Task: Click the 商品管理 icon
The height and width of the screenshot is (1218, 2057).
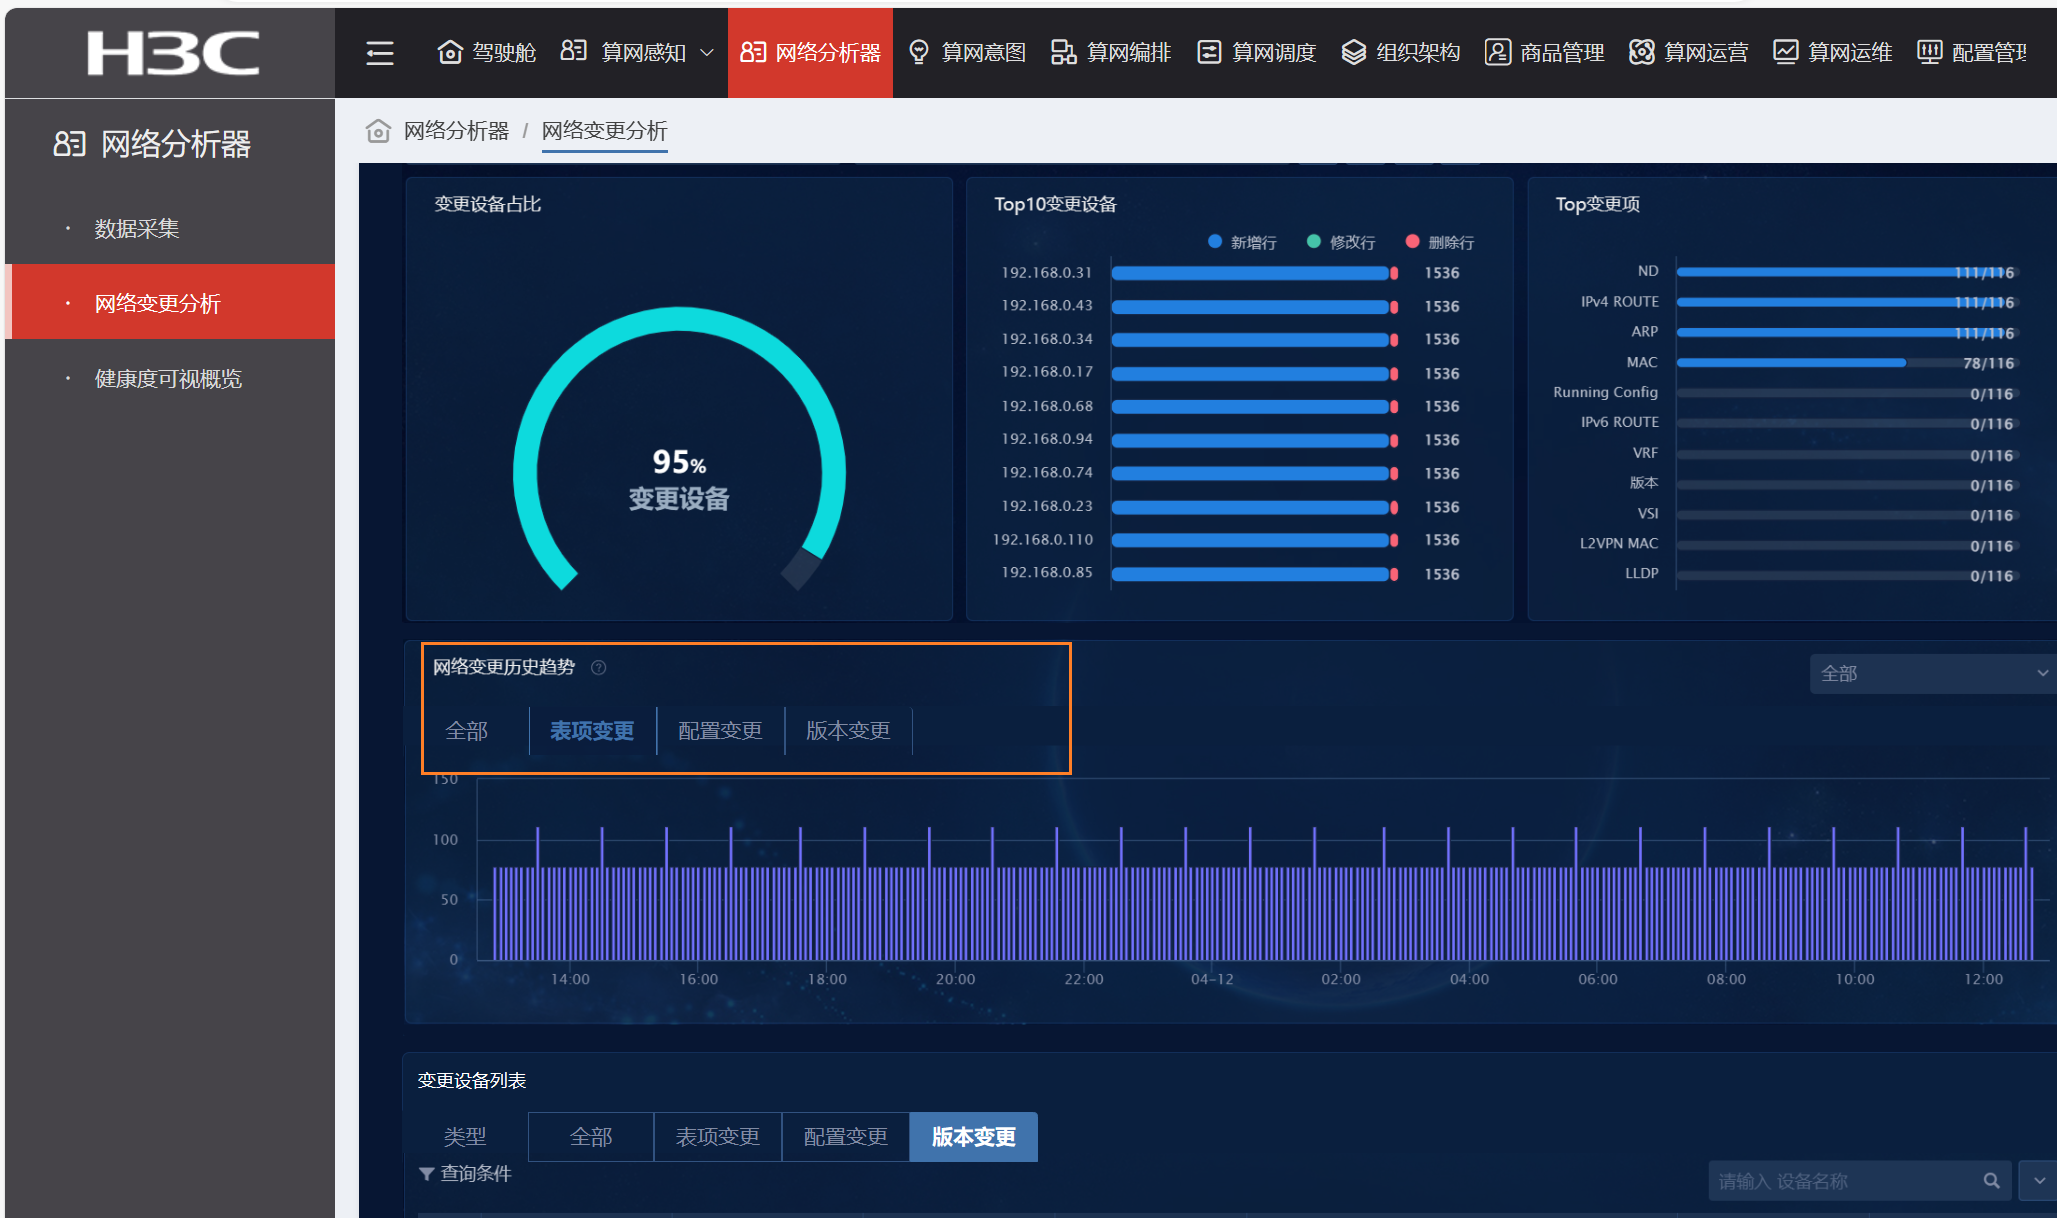Action: (x=1497, y=52)
